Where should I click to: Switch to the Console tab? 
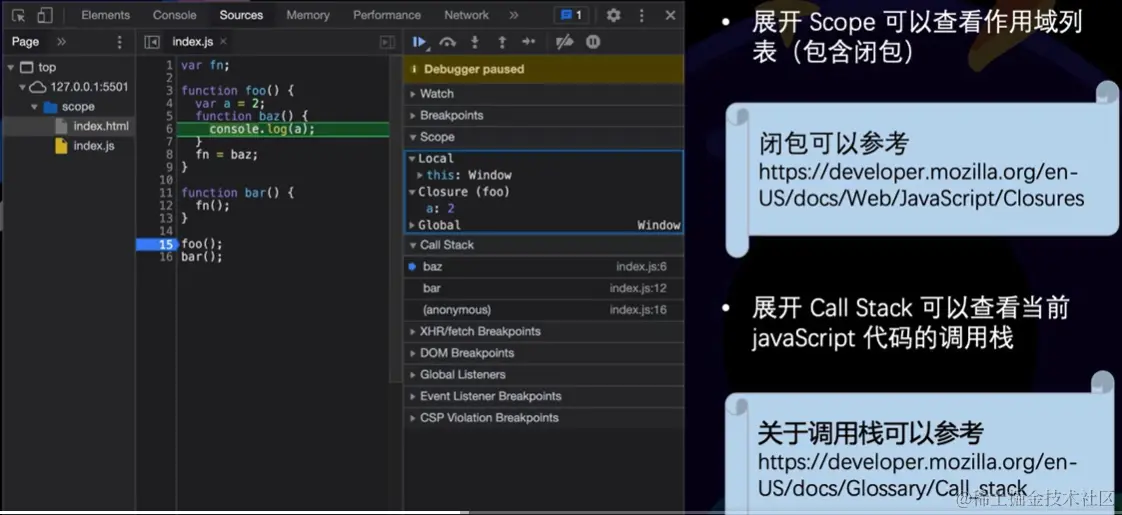click(x=175, y=15)
